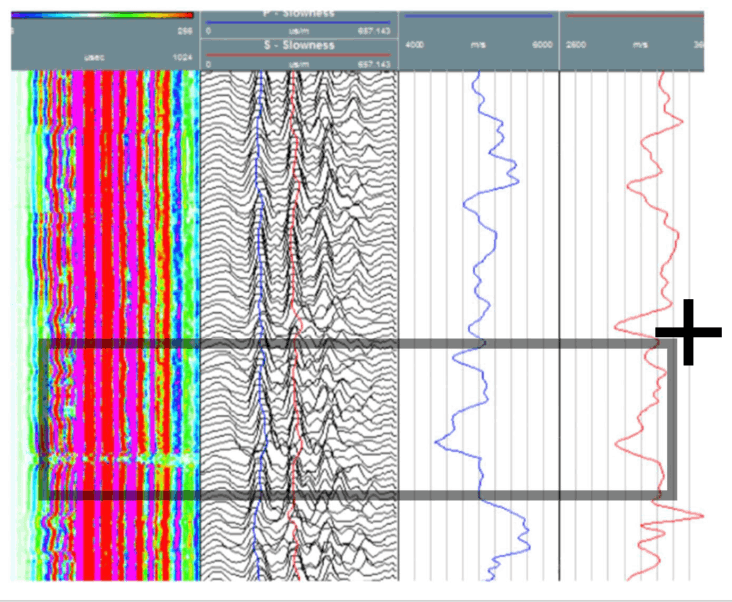Click the 256 color scale value
This screenshot has width=732, height=602.
184,30
